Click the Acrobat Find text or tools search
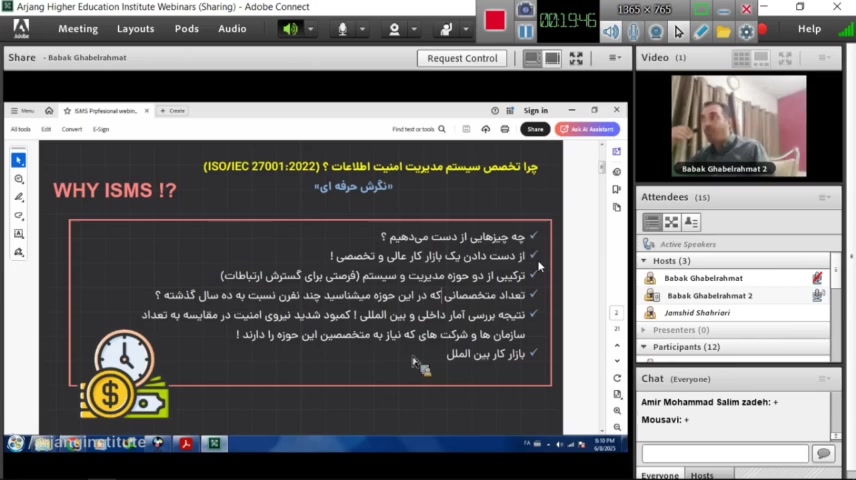The image size is (856, 480). [x=419, y=129]
